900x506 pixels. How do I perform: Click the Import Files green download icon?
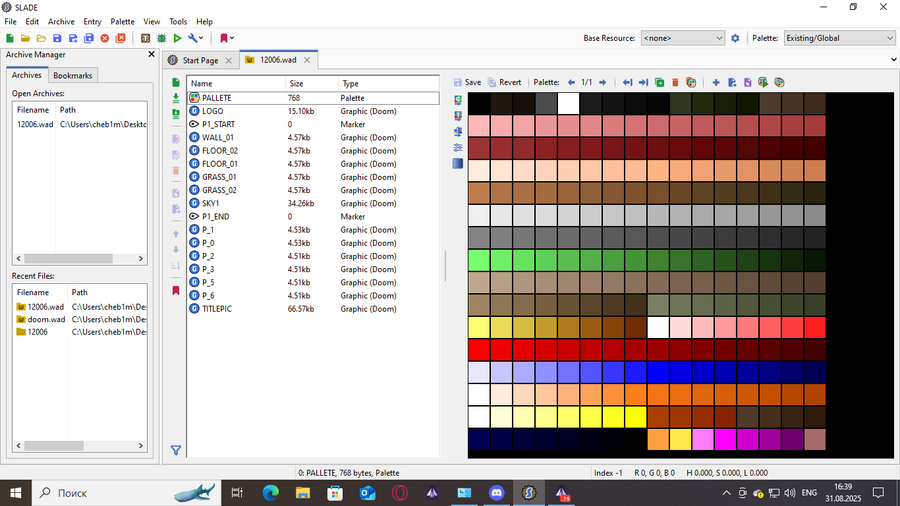coord(176,98)
